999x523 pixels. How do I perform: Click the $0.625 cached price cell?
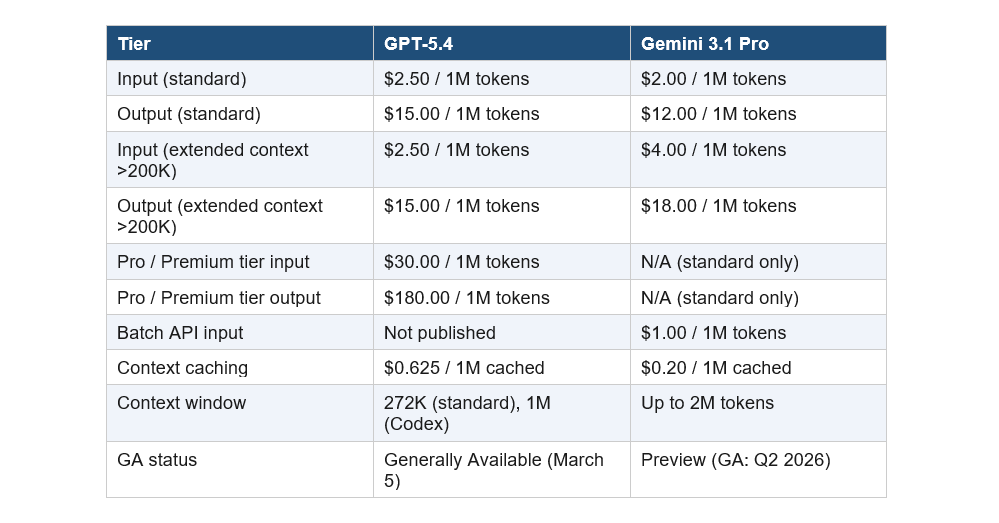pos(464,368)
